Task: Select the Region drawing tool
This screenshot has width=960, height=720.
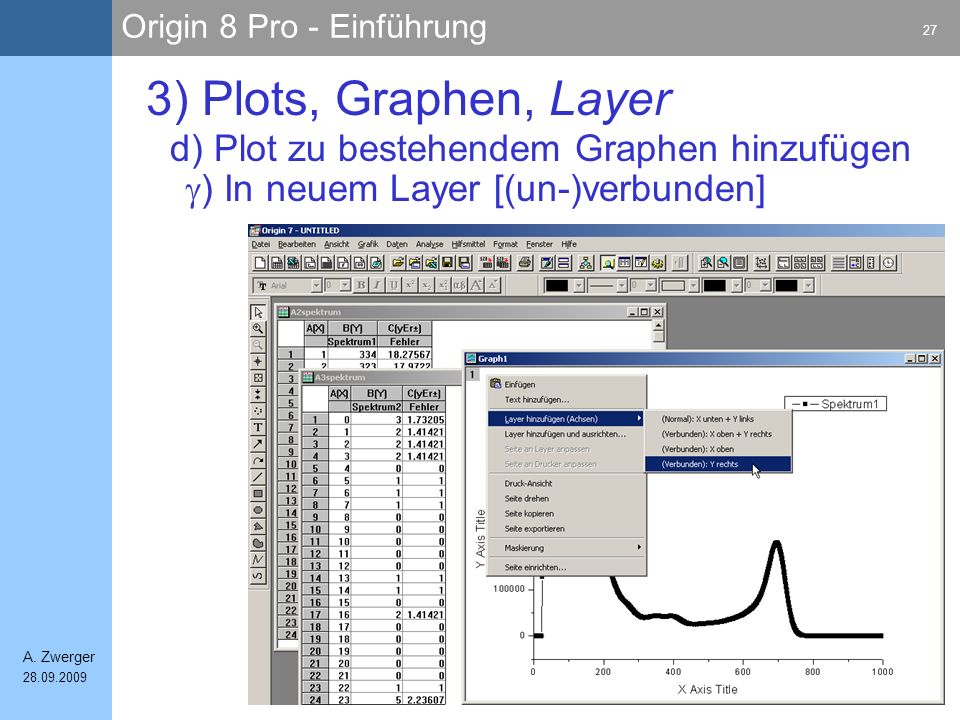Action: pyautogui.click(x=258, y=543)
